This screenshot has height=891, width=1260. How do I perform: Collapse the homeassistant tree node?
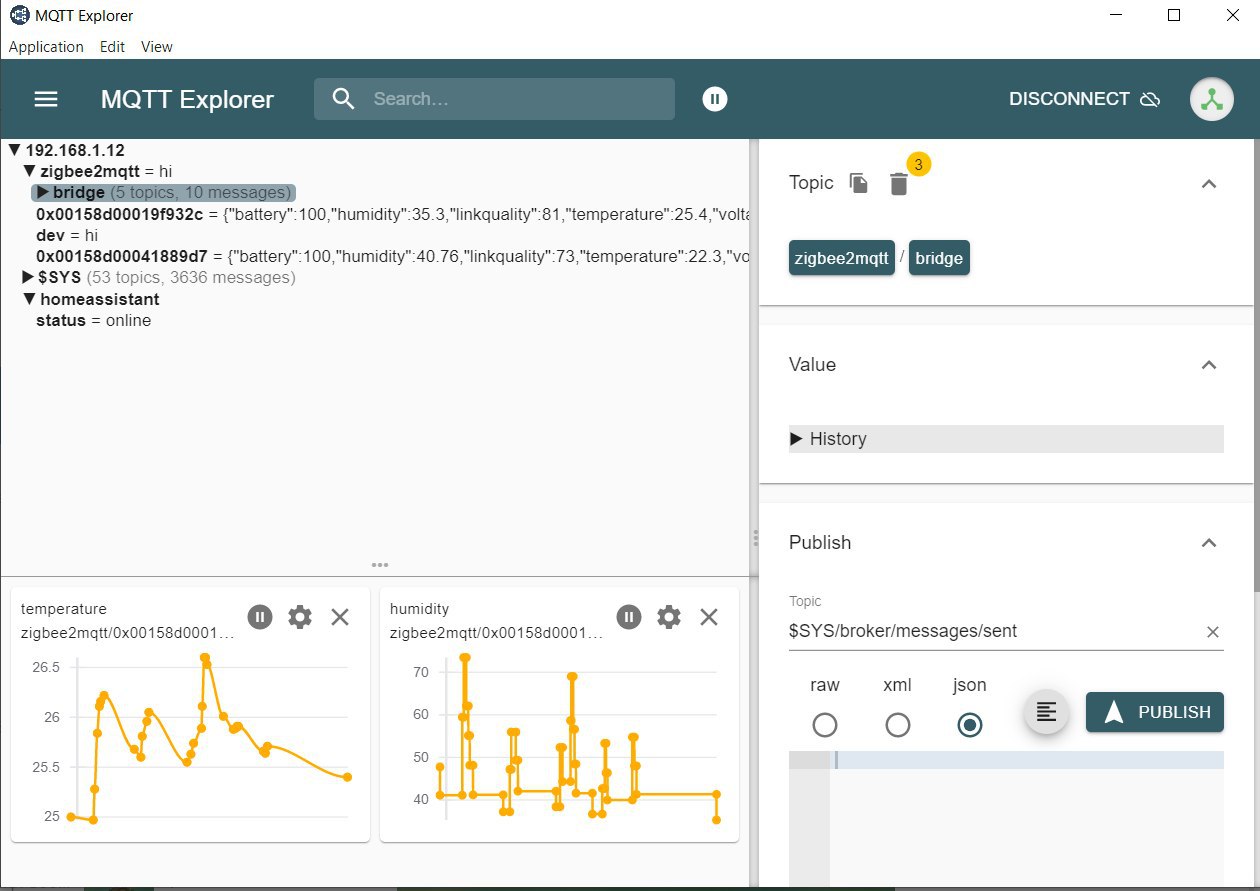click(x=29, y=298)
